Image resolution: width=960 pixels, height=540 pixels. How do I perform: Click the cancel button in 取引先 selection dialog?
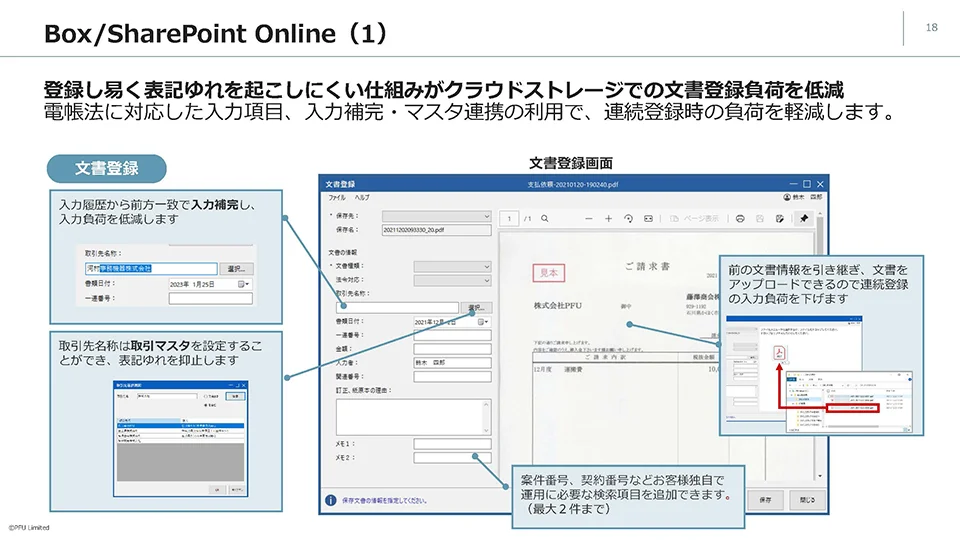pos(237,490)
